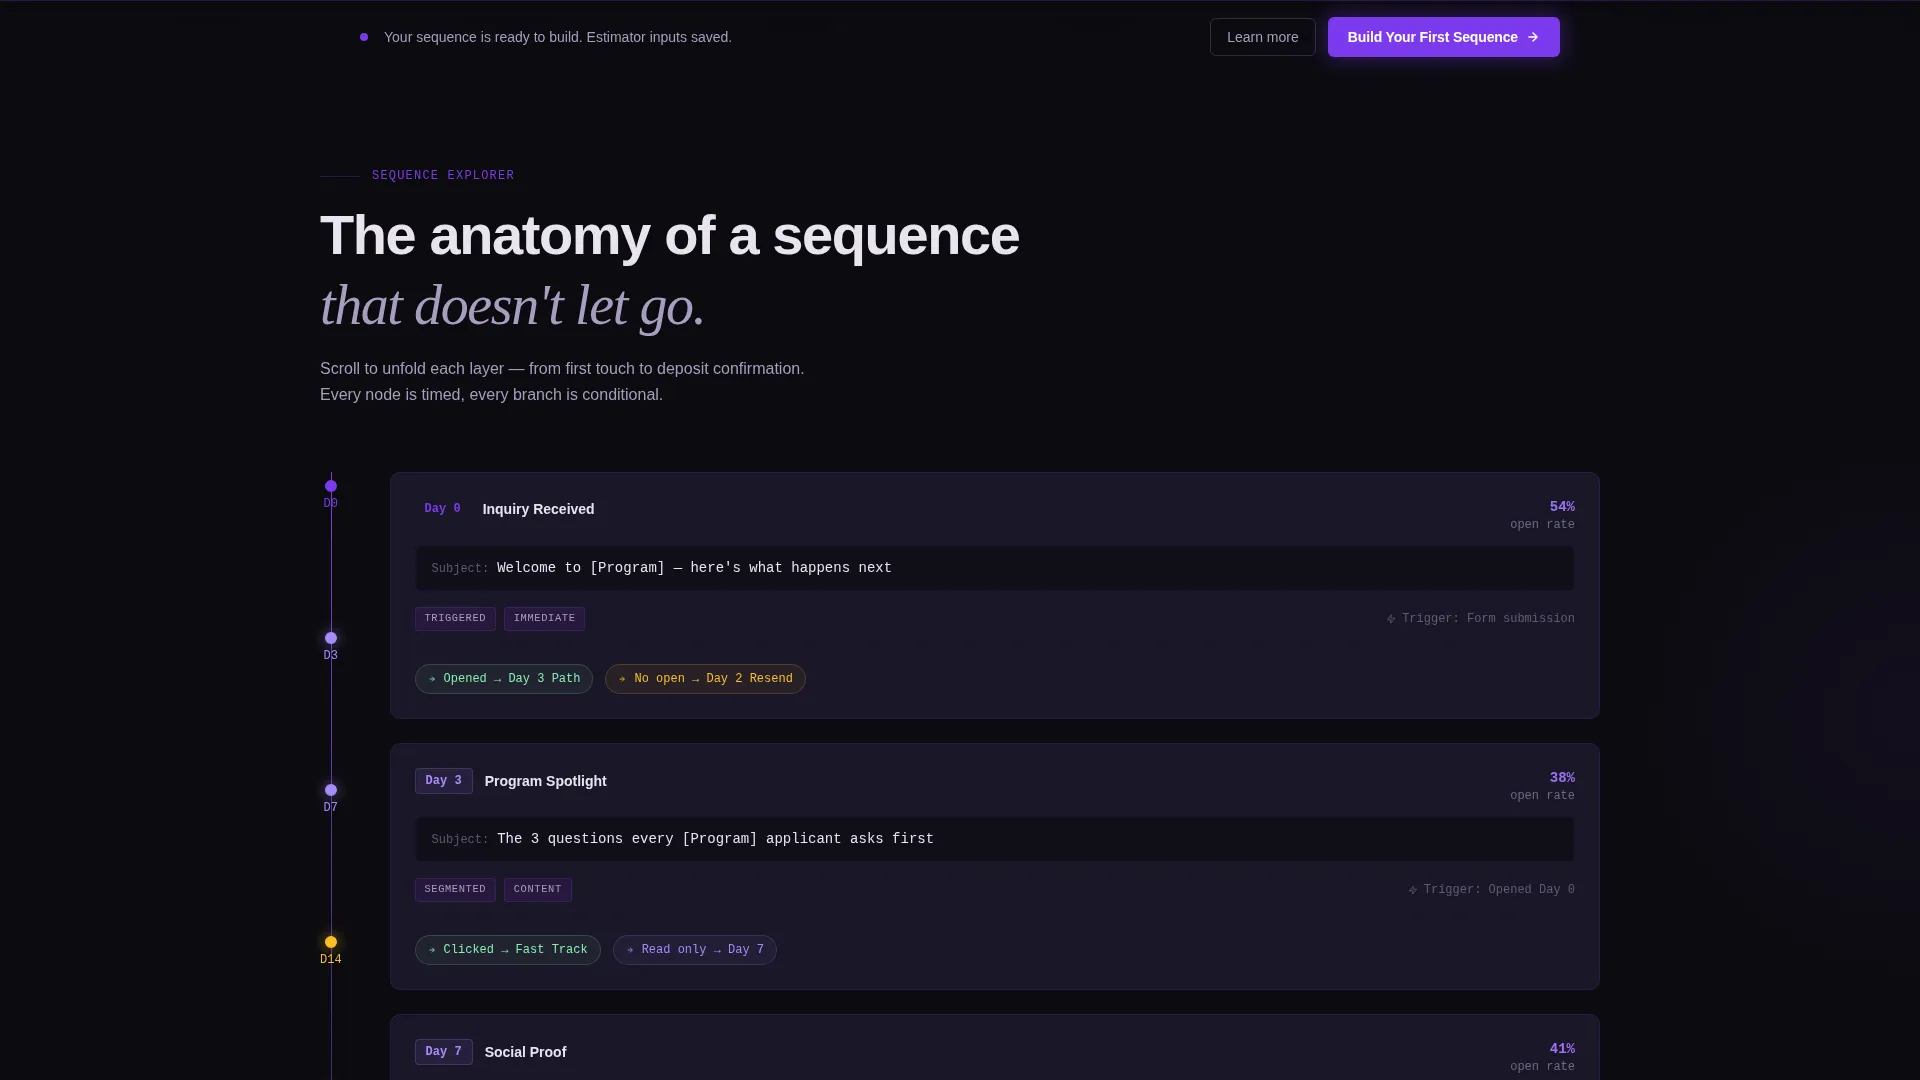Click the IMMEDIATE tag
The width and height of the screenshot is (1920, 1080).
pos(544,618)
